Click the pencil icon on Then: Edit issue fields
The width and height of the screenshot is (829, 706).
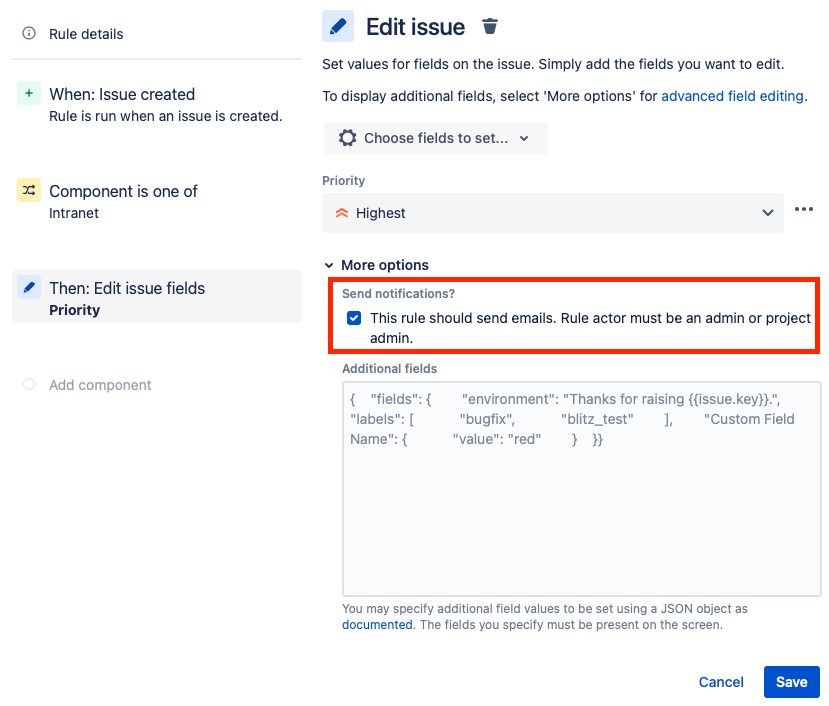[27, 287]
